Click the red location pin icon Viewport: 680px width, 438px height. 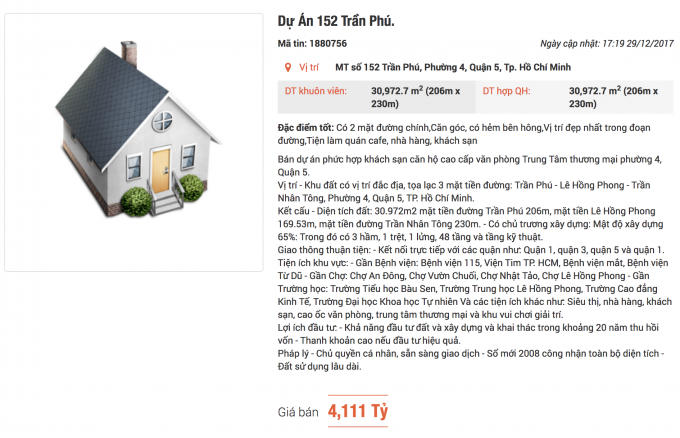(288, 67)
